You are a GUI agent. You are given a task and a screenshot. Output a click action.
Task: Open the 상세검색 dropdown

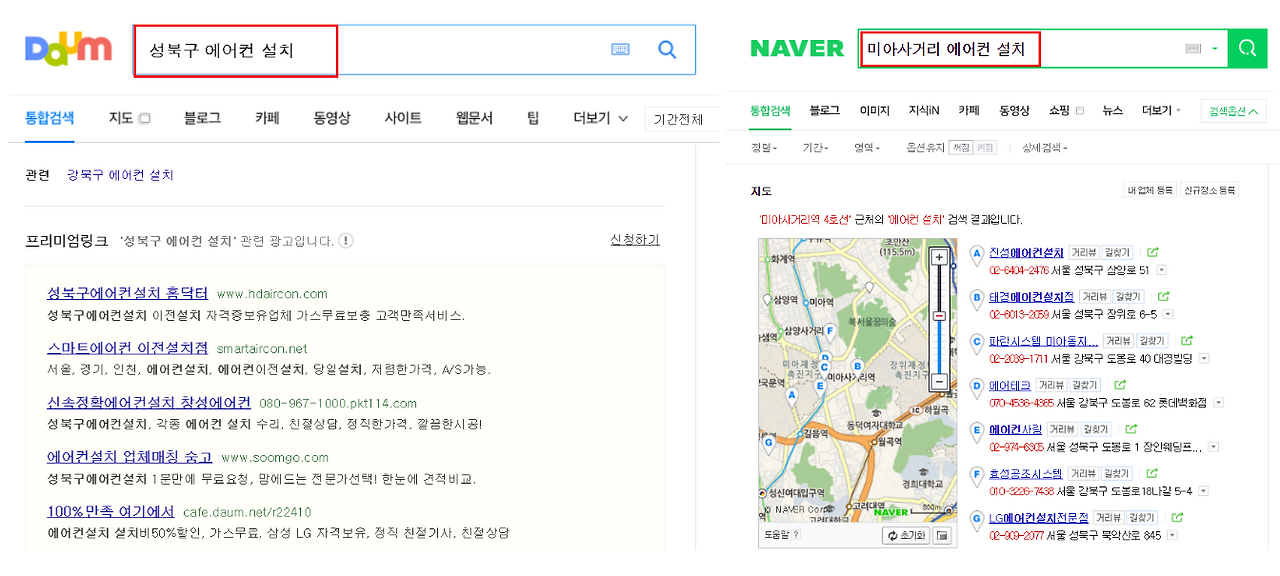1044,148
